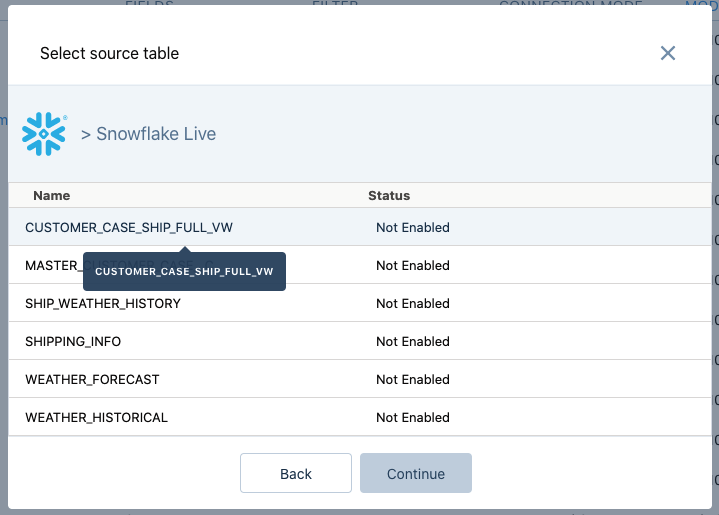Click Not Enabled status for SHIP_WEATHER_HISTORY

click(413, 304)
